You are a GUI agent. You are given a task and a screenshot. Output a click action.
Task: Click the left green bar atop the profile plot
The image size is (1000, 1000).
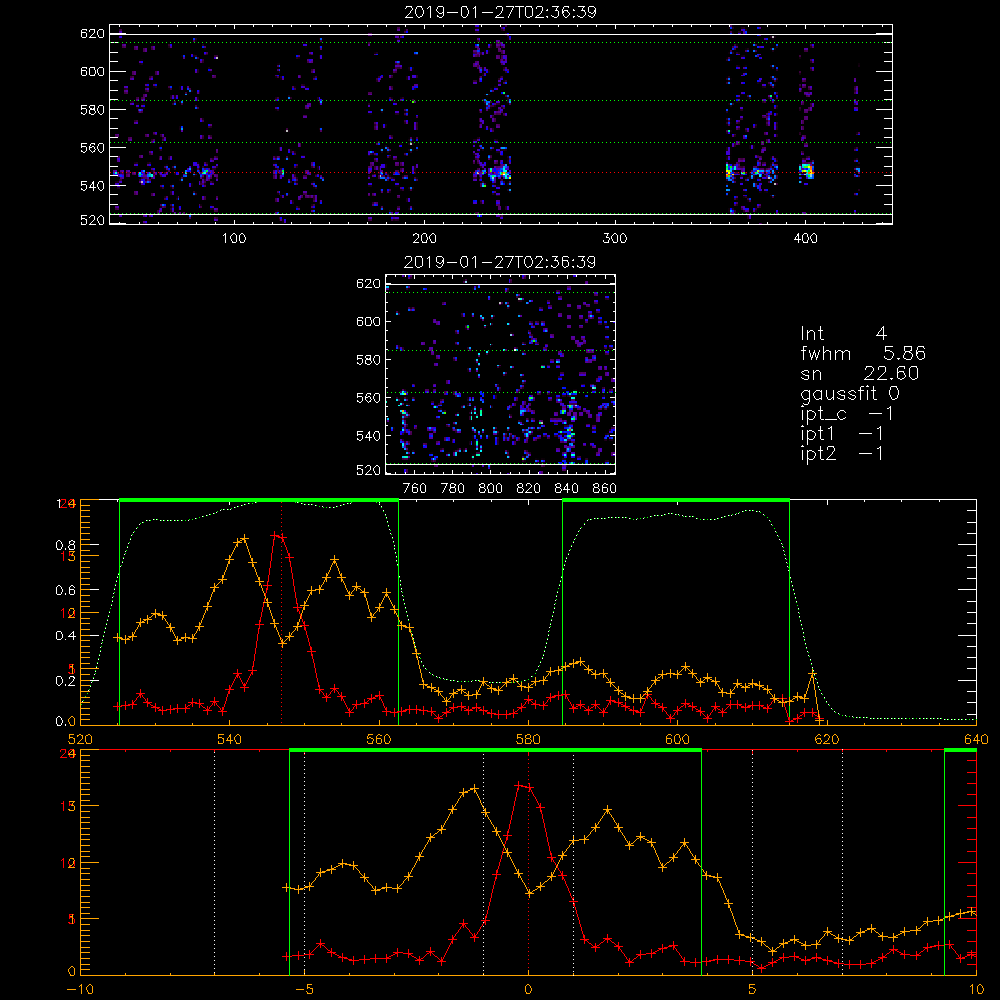(259, 500)
